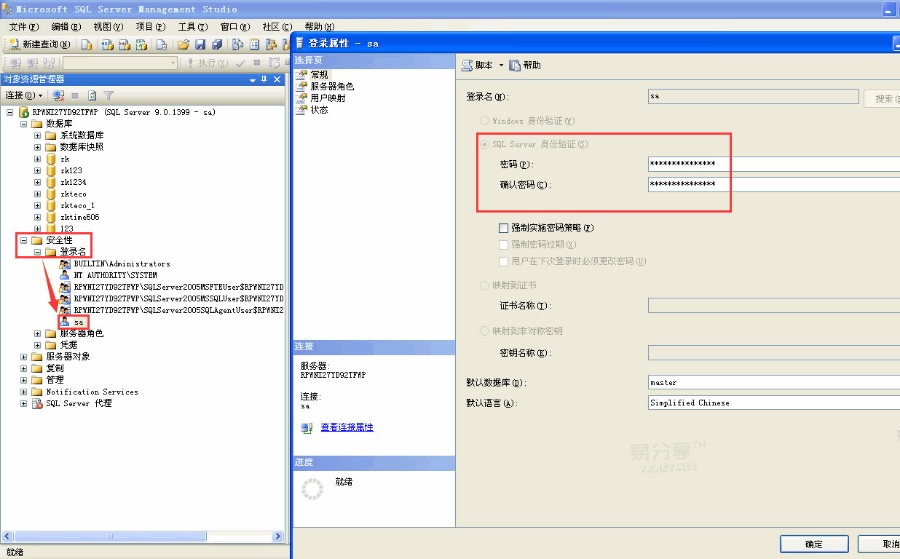This screenshot has width=900, height=559.
Task: Click the Save All stacked disks icon
Action: (217, 44)
